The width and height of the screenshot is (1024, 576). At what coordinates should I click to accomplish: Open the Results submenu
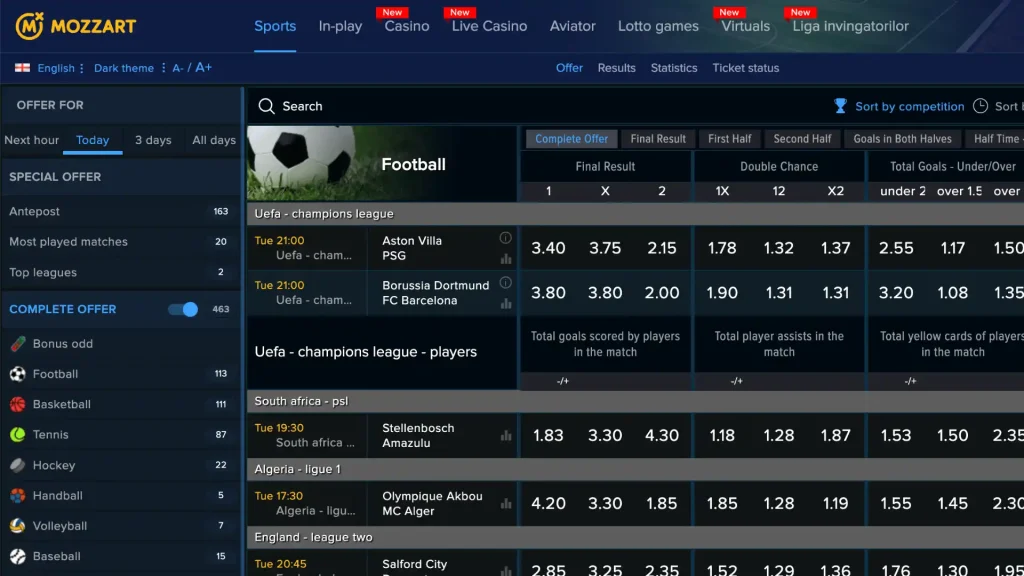coord(616,68)
